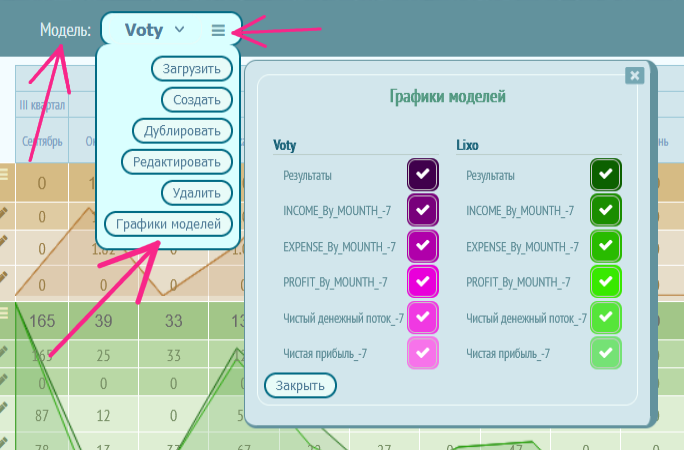The height and width of the screenshot is (450, 684).
Task: Toggle Voty Результаты checkbox
Action: [422, 175]
